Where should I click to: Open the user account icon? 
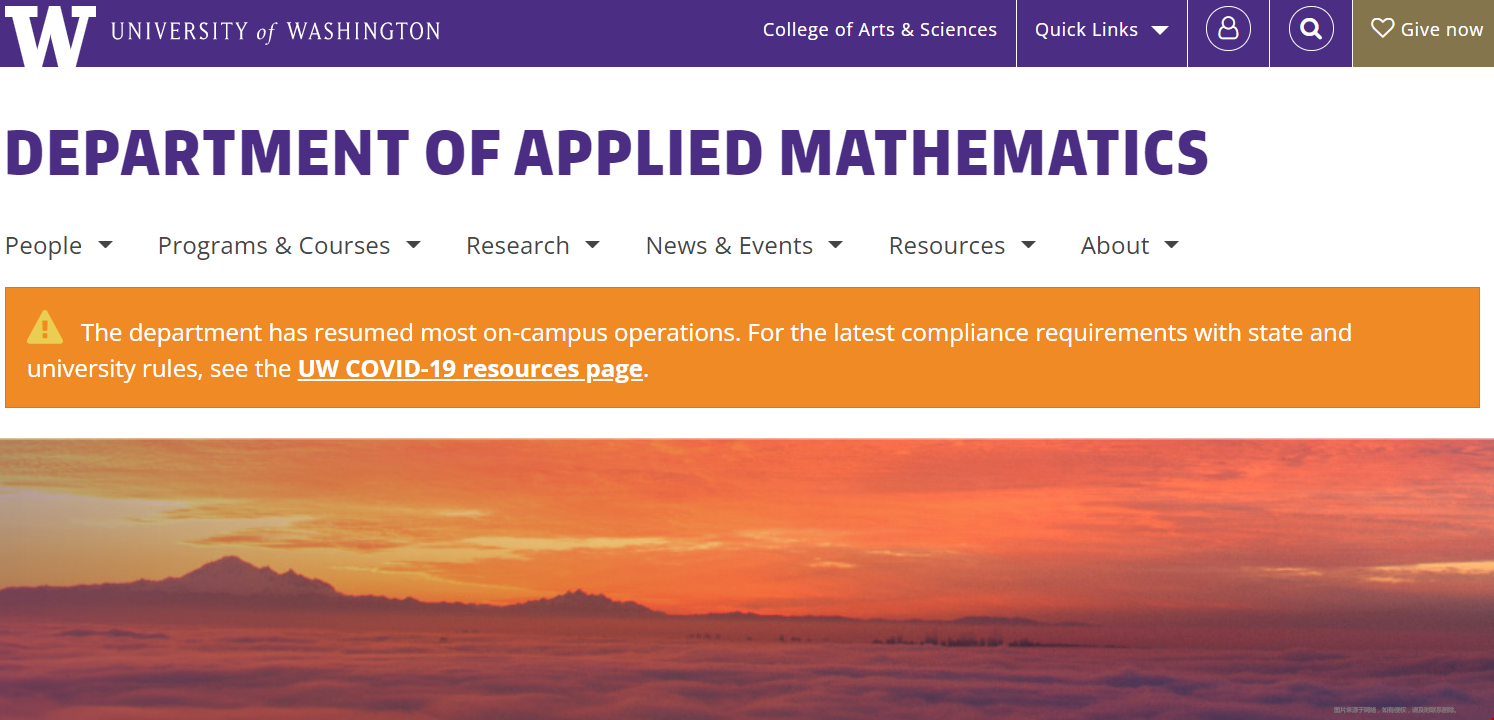1228,29
